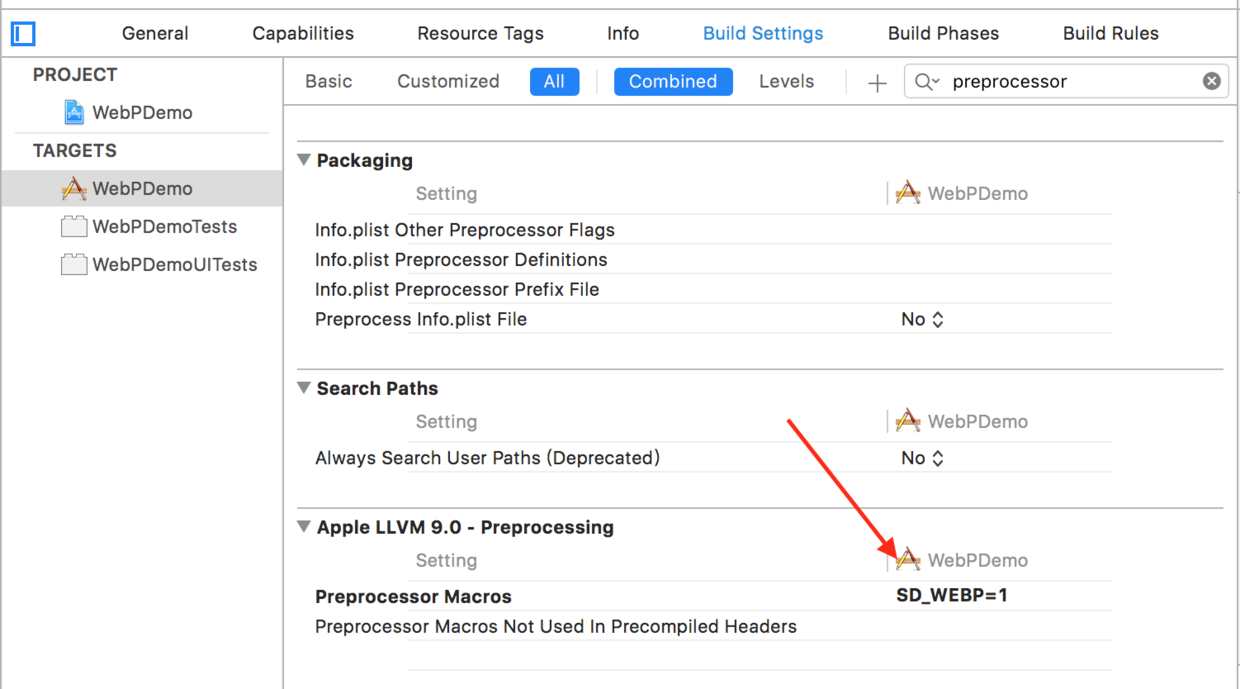1240x689 pixels.
Task: Switch to Basic settings filter
Action: pos(329,82)
